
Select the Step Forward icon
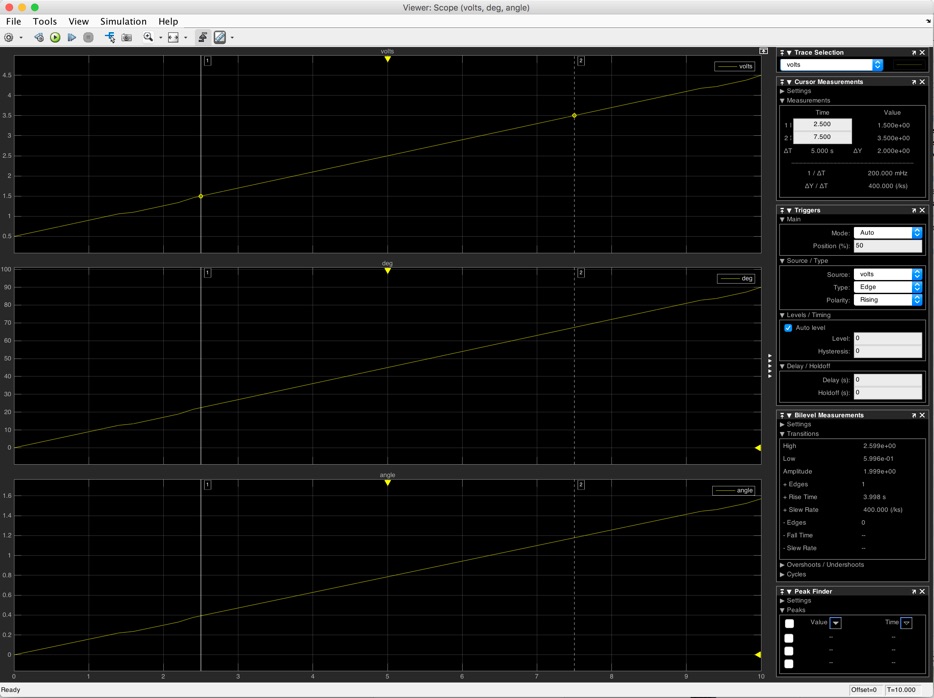point(72,38)
